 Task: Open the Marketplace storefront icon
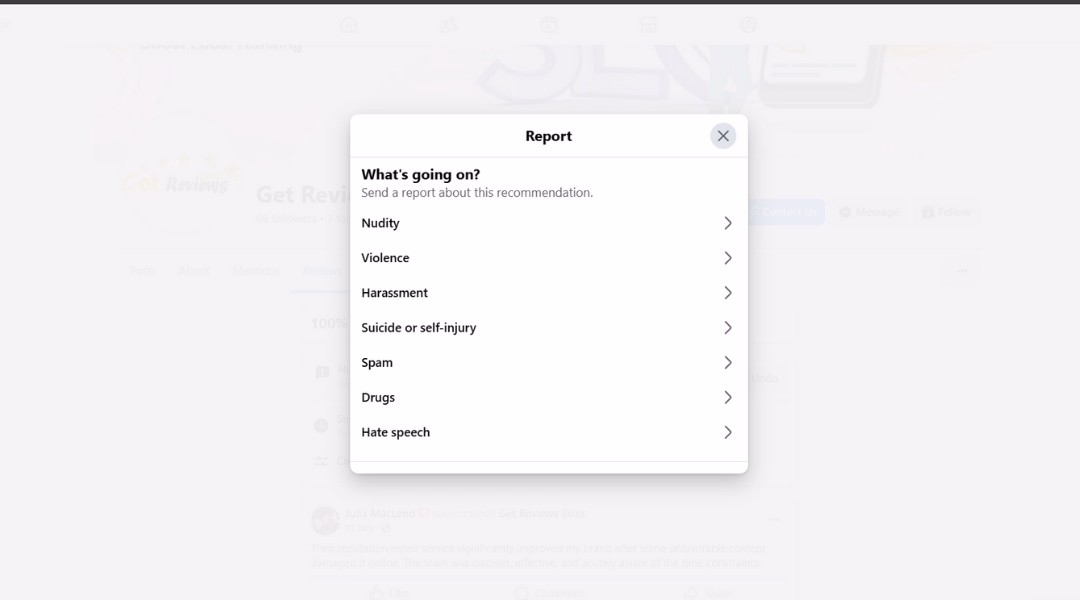click(x=648, y=24)
